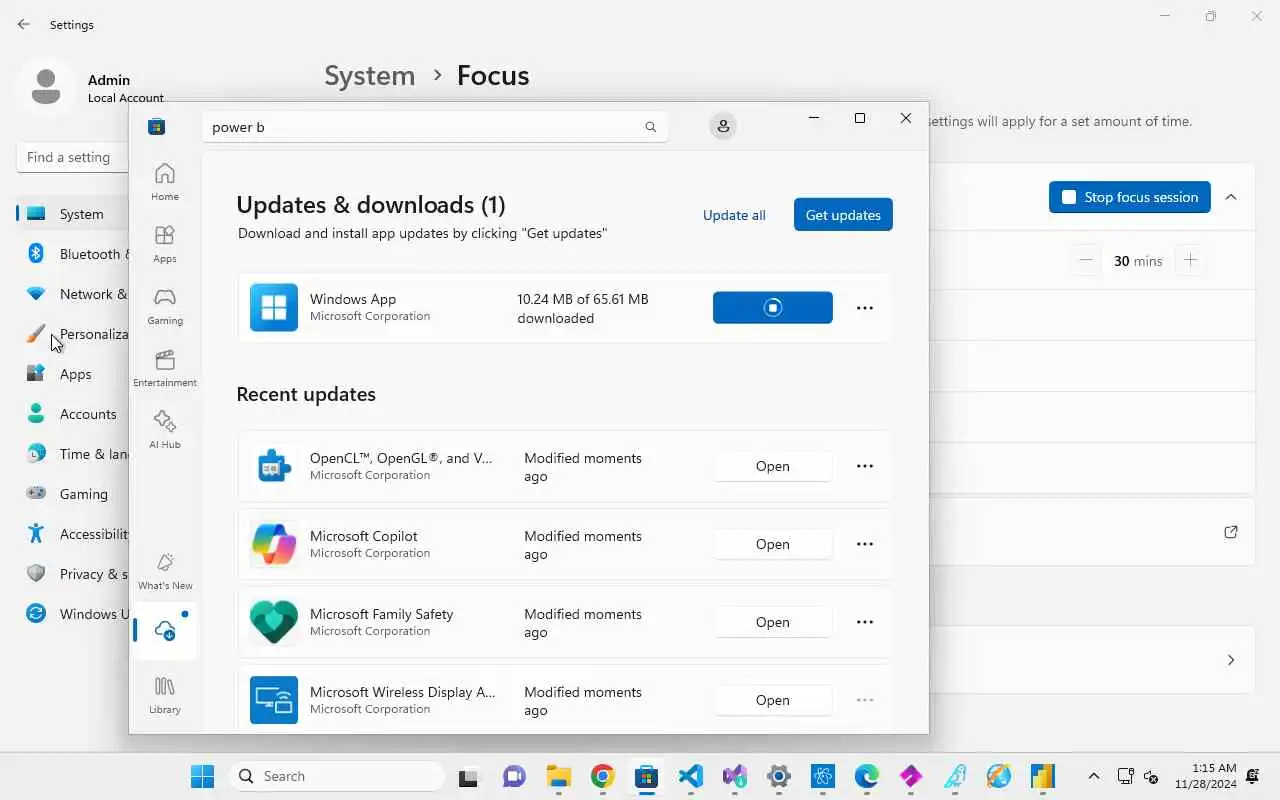Click Update all link
The height and width of the screenshot is (800, 1280).
tap(734, 215)
